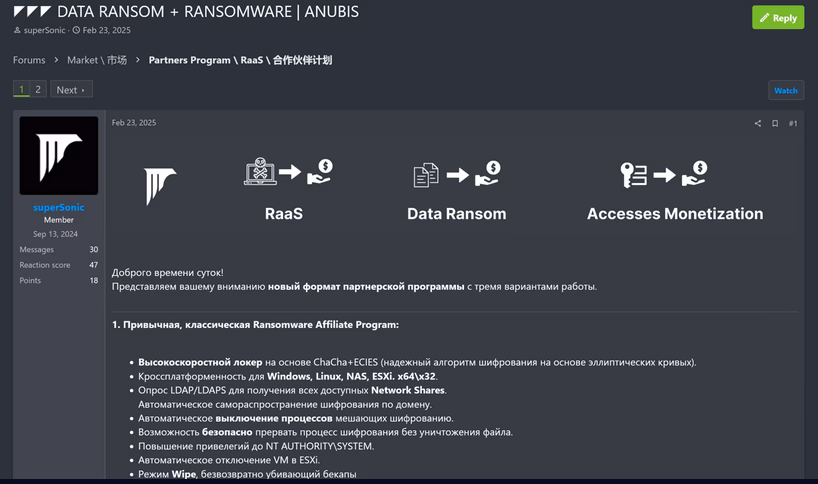Click bullet text 'Windows, Linux, NAS, ESXi'
Image resolution: width=818 pixels, height=484 pixels.
pyautogui.click(x=353, y=376)
